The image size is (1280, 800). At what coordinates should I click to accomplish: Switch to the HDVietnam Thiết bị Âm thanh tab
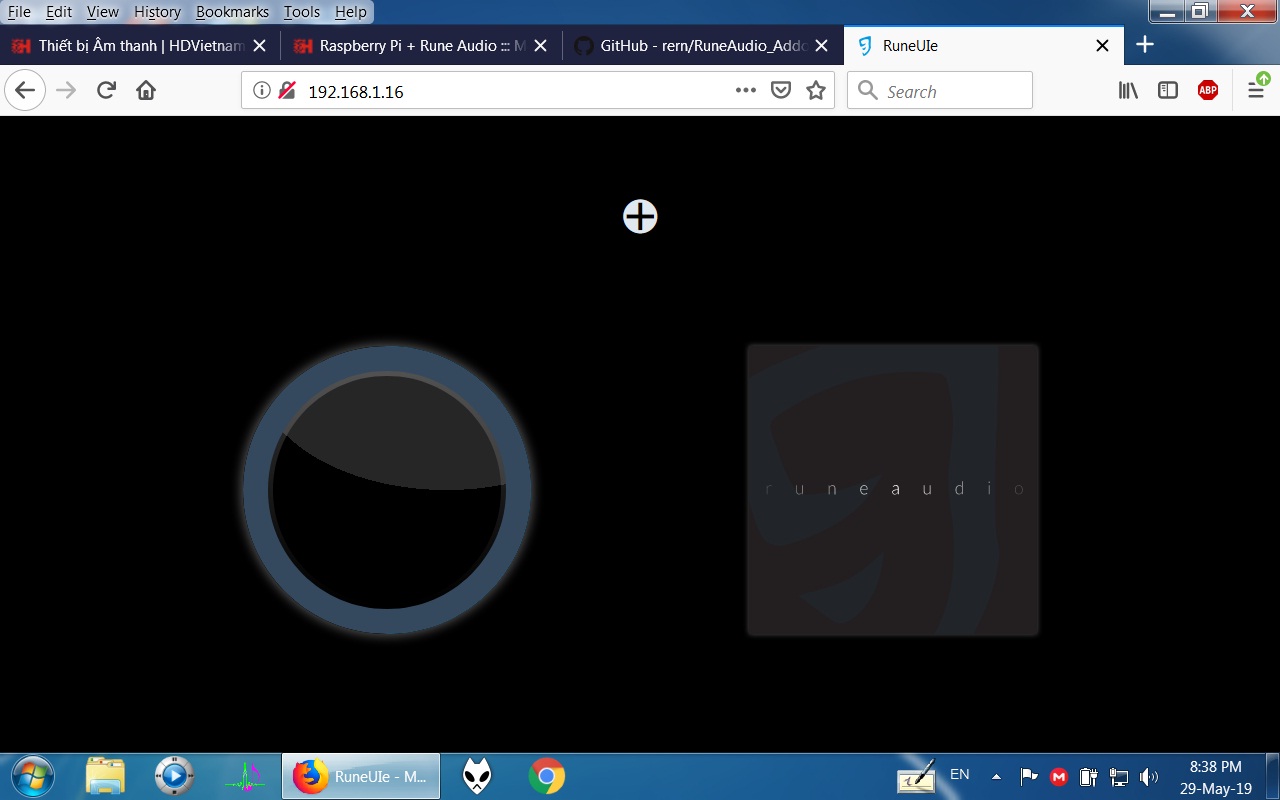tap(140, 46)
